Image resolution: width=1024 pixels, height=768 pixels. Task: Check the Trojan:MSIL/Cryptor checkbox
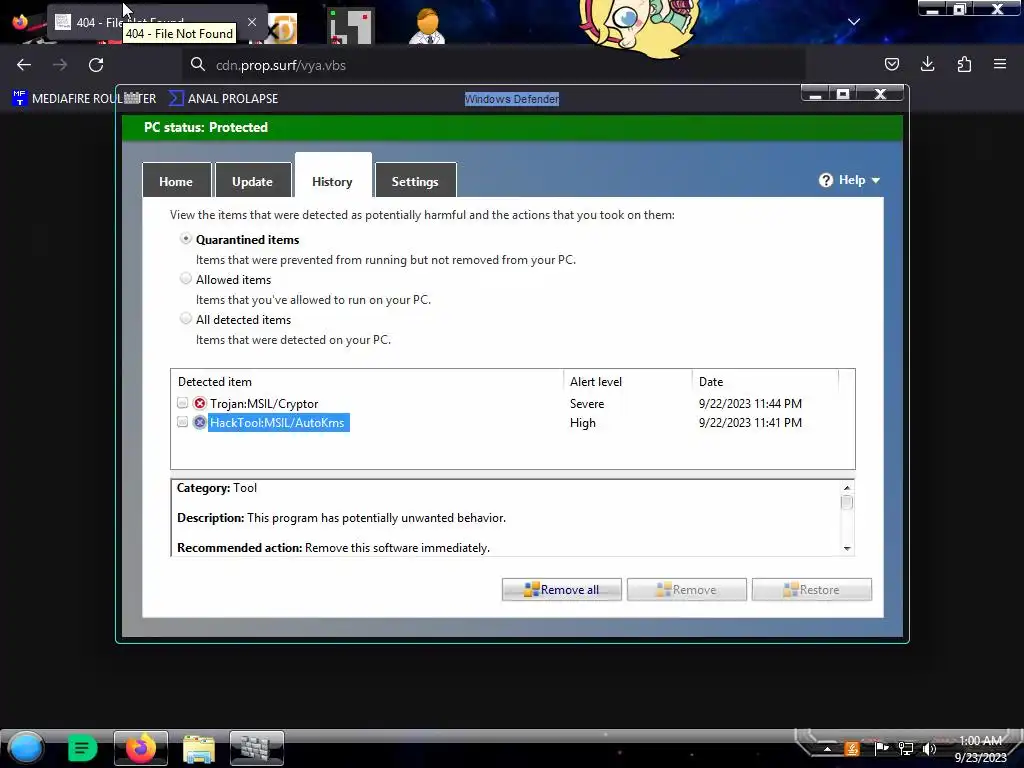coord(182,403)
